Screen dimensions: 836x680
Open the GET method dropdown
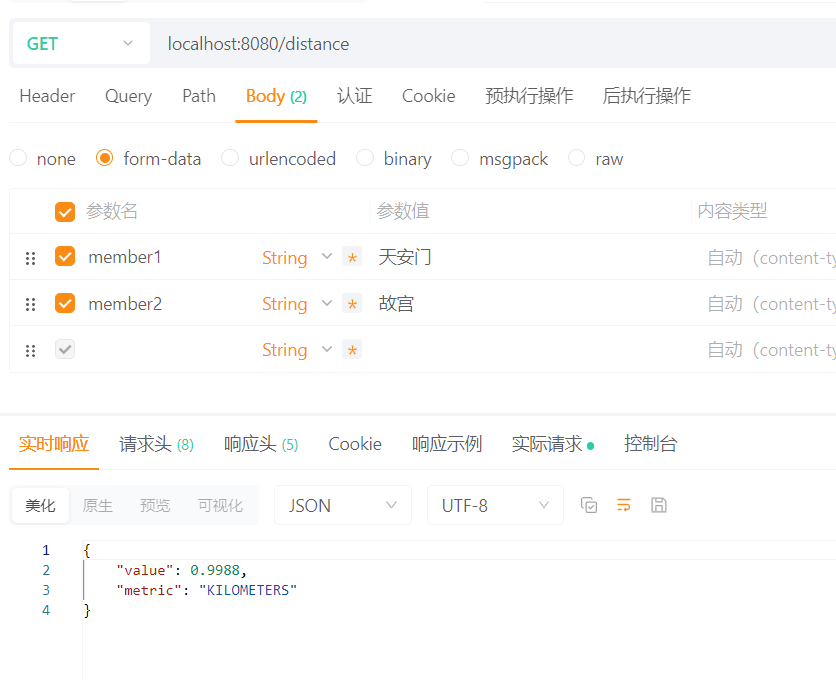(x=80, y=44)
